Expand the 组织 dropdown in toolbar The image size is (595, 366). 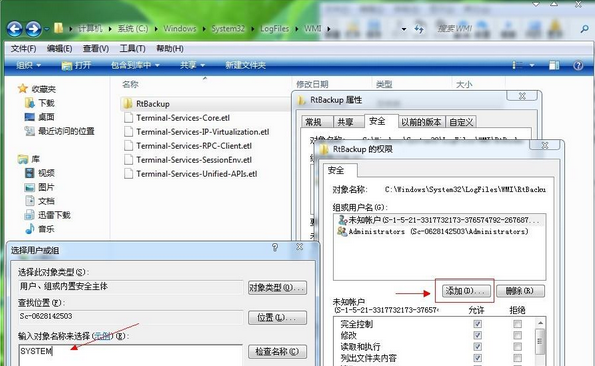pyautogui.click(x=28, y=65)
